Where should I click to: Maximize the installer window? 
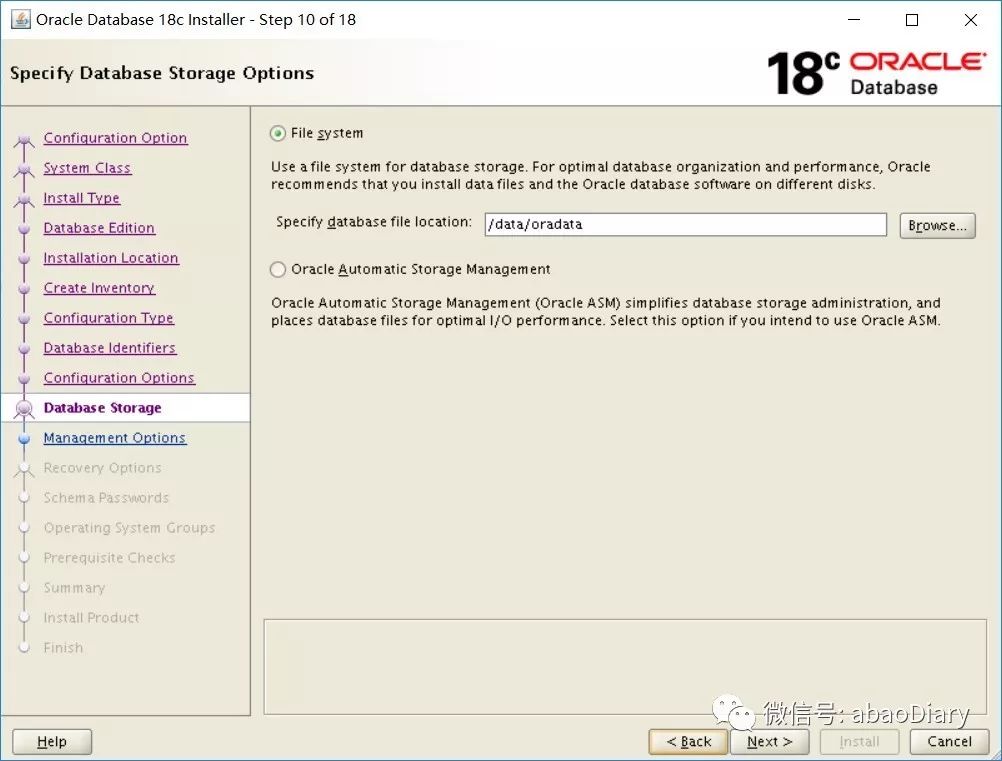click(912, 20)
